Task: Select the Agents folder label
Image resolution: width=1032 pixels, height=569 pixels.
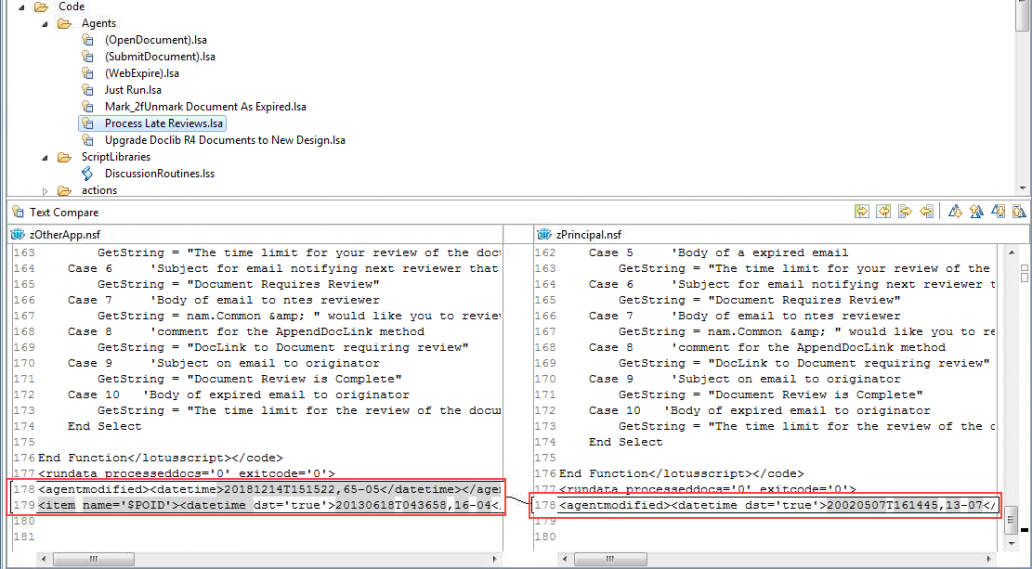Action: (99, 23)
